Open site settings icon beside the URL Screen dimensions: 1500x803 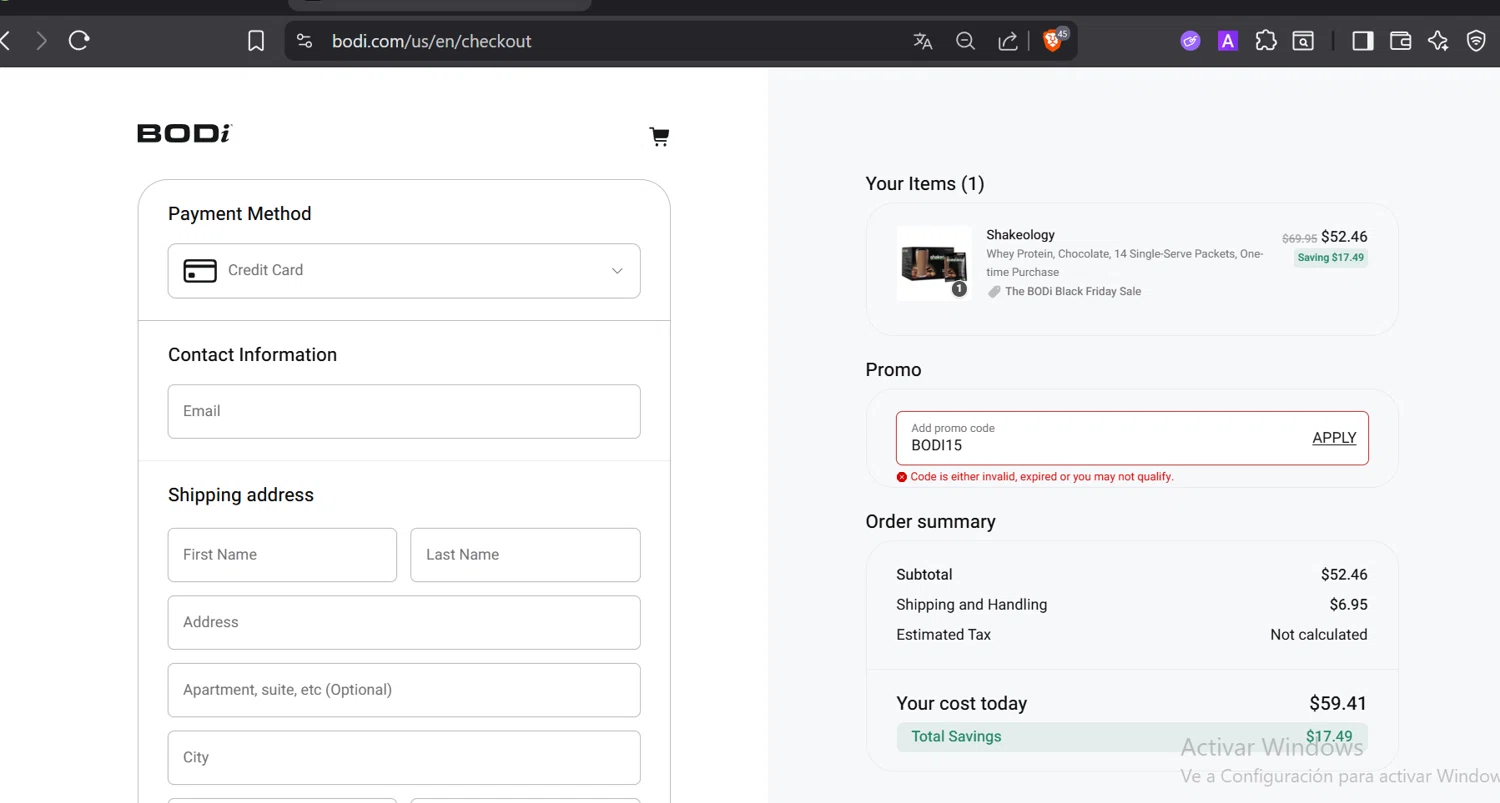[305, 41]
